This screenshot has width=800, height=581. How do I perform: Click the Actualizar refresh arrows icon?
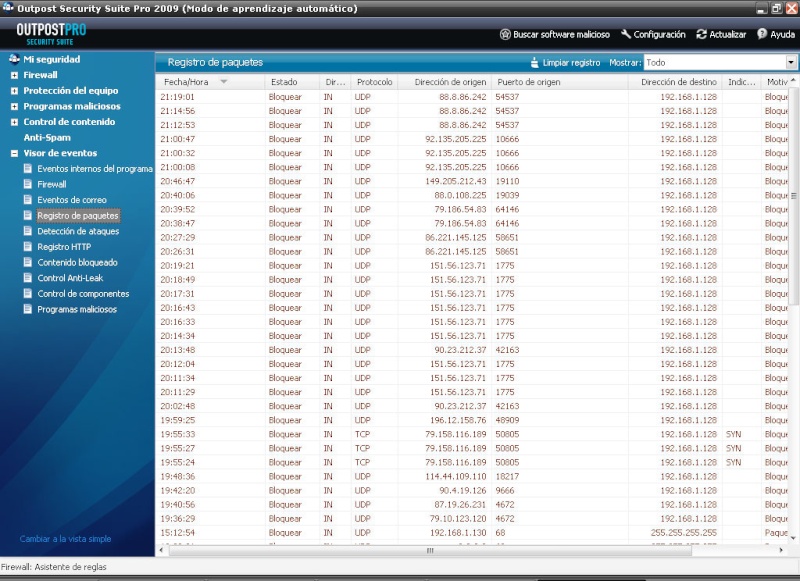coord(702,34)
